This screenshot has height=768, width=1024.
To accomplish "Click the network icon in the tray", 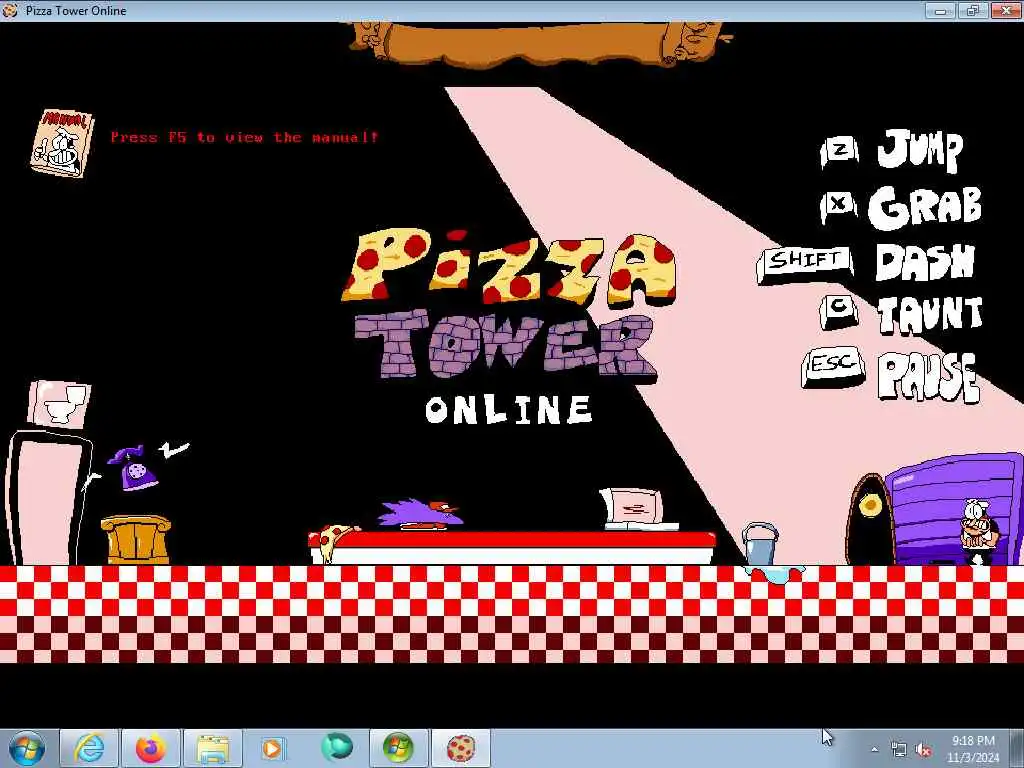I will [899, 750].
